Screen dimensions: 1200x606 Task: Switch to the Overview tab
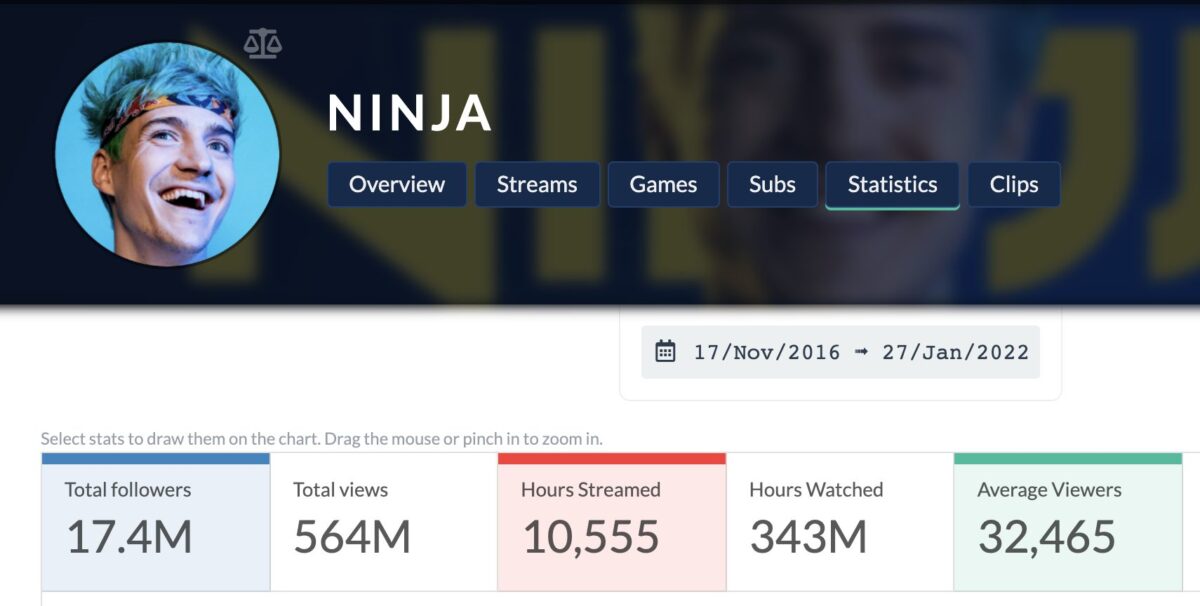(x=396, y=185)
